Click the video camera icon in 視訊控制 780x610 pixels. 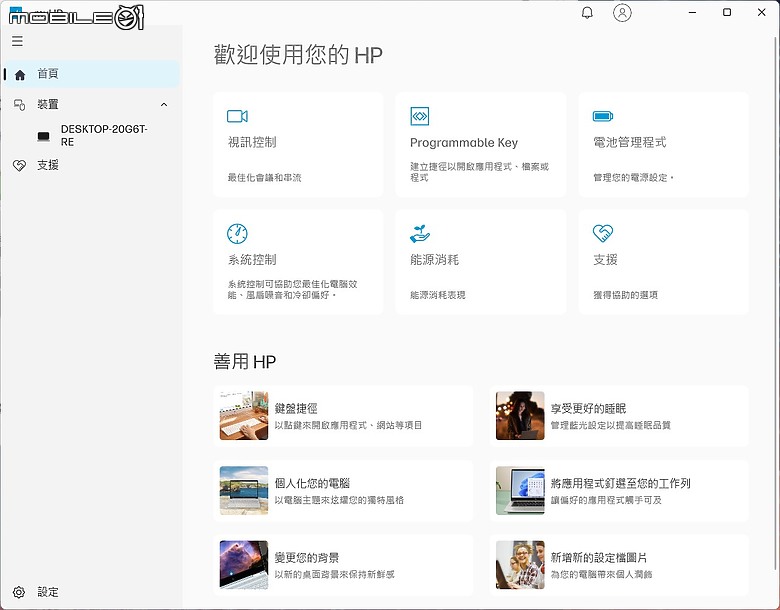point(237,116)
